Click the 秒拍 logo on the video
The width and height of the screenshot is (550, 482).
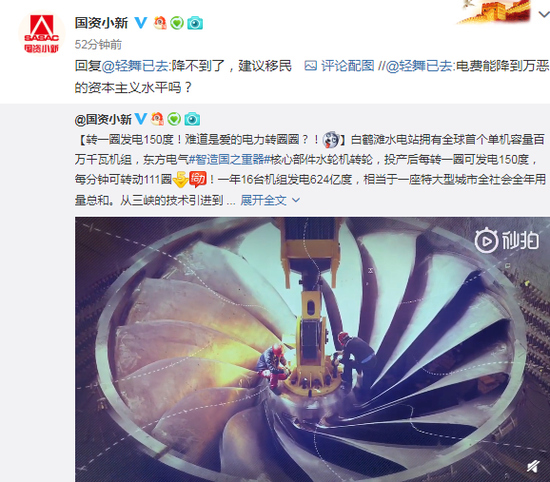point(507,241)
